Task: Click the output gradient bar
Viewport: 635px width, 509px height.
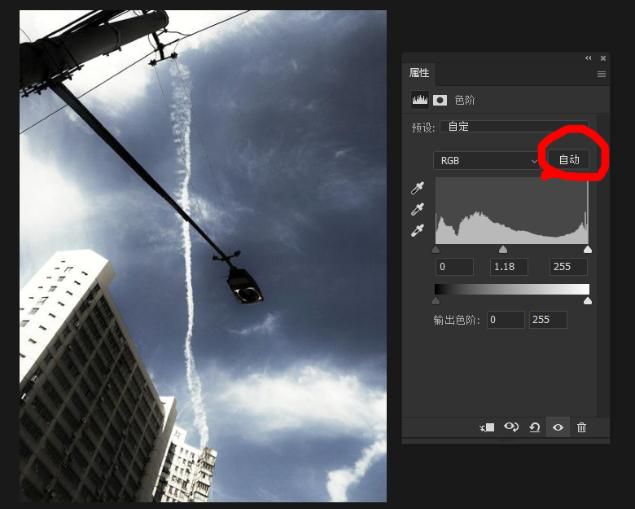Action: coord(512,289)
